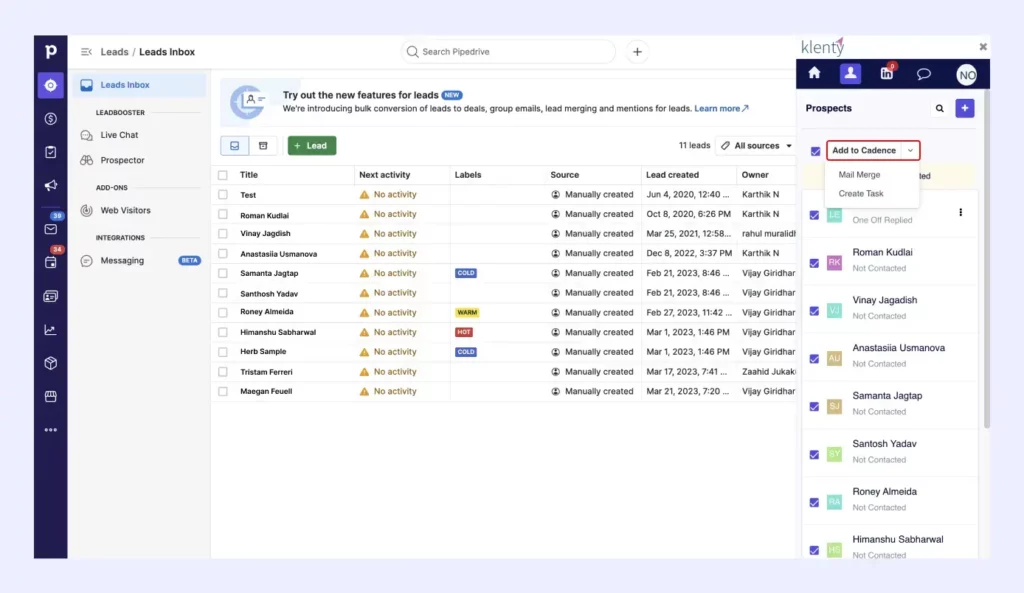Open kebab menu on One Off Replied prospect
Screen dimensions: 1024x593
click(961, 212)
